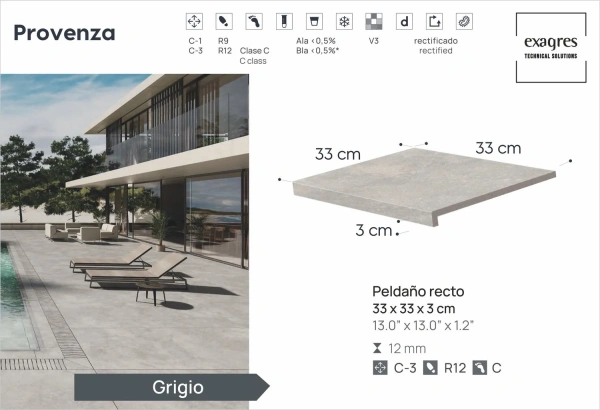Screen dimensions: 600x410
Task: Click the Grigio color label banner
Action: point(170,387)
